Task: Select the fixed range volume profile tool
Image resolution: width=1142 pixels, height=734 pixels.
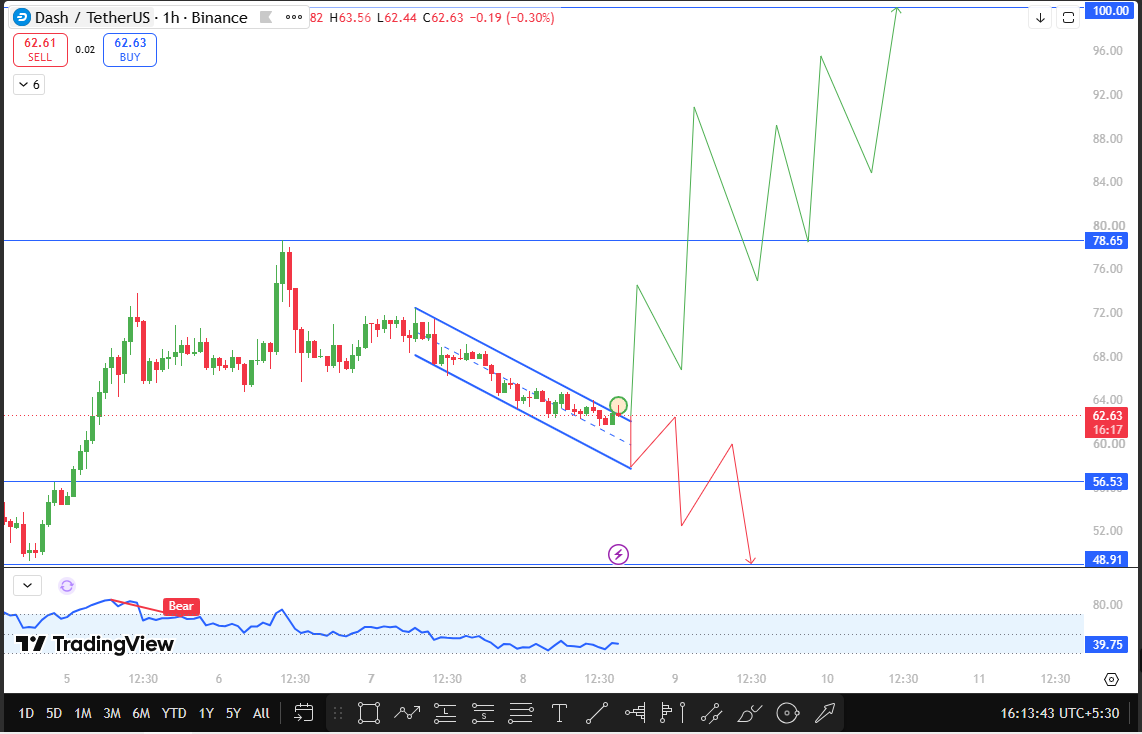Action: pos(635,713)
